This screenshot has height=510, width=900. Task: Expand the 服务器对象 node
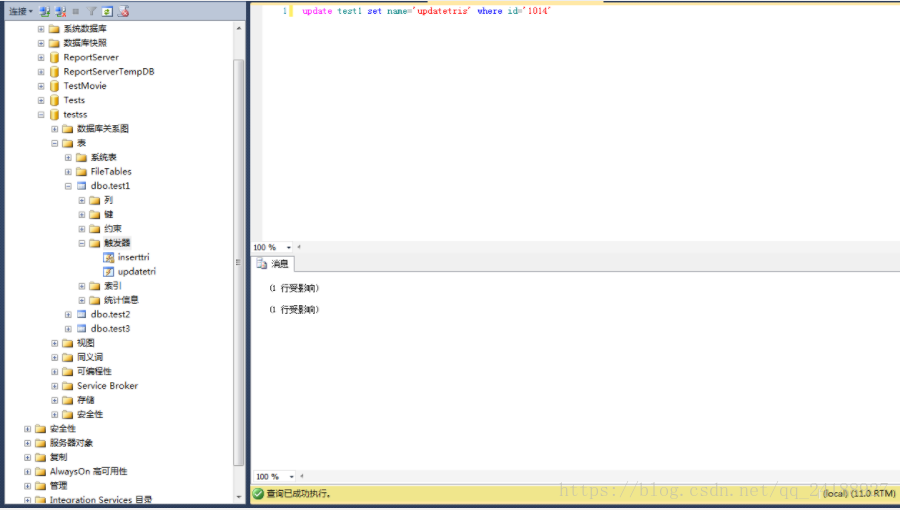[27, 443]
